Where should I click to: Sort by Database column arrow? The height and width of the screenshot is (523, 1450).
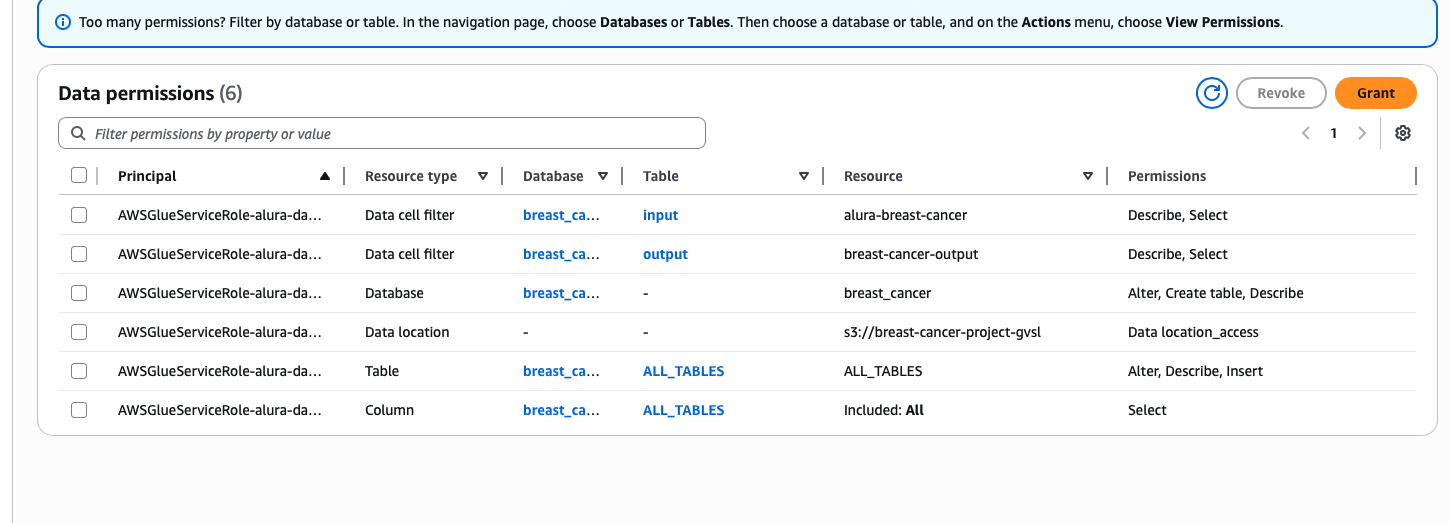pyautogui.click(x=603, y=176)
